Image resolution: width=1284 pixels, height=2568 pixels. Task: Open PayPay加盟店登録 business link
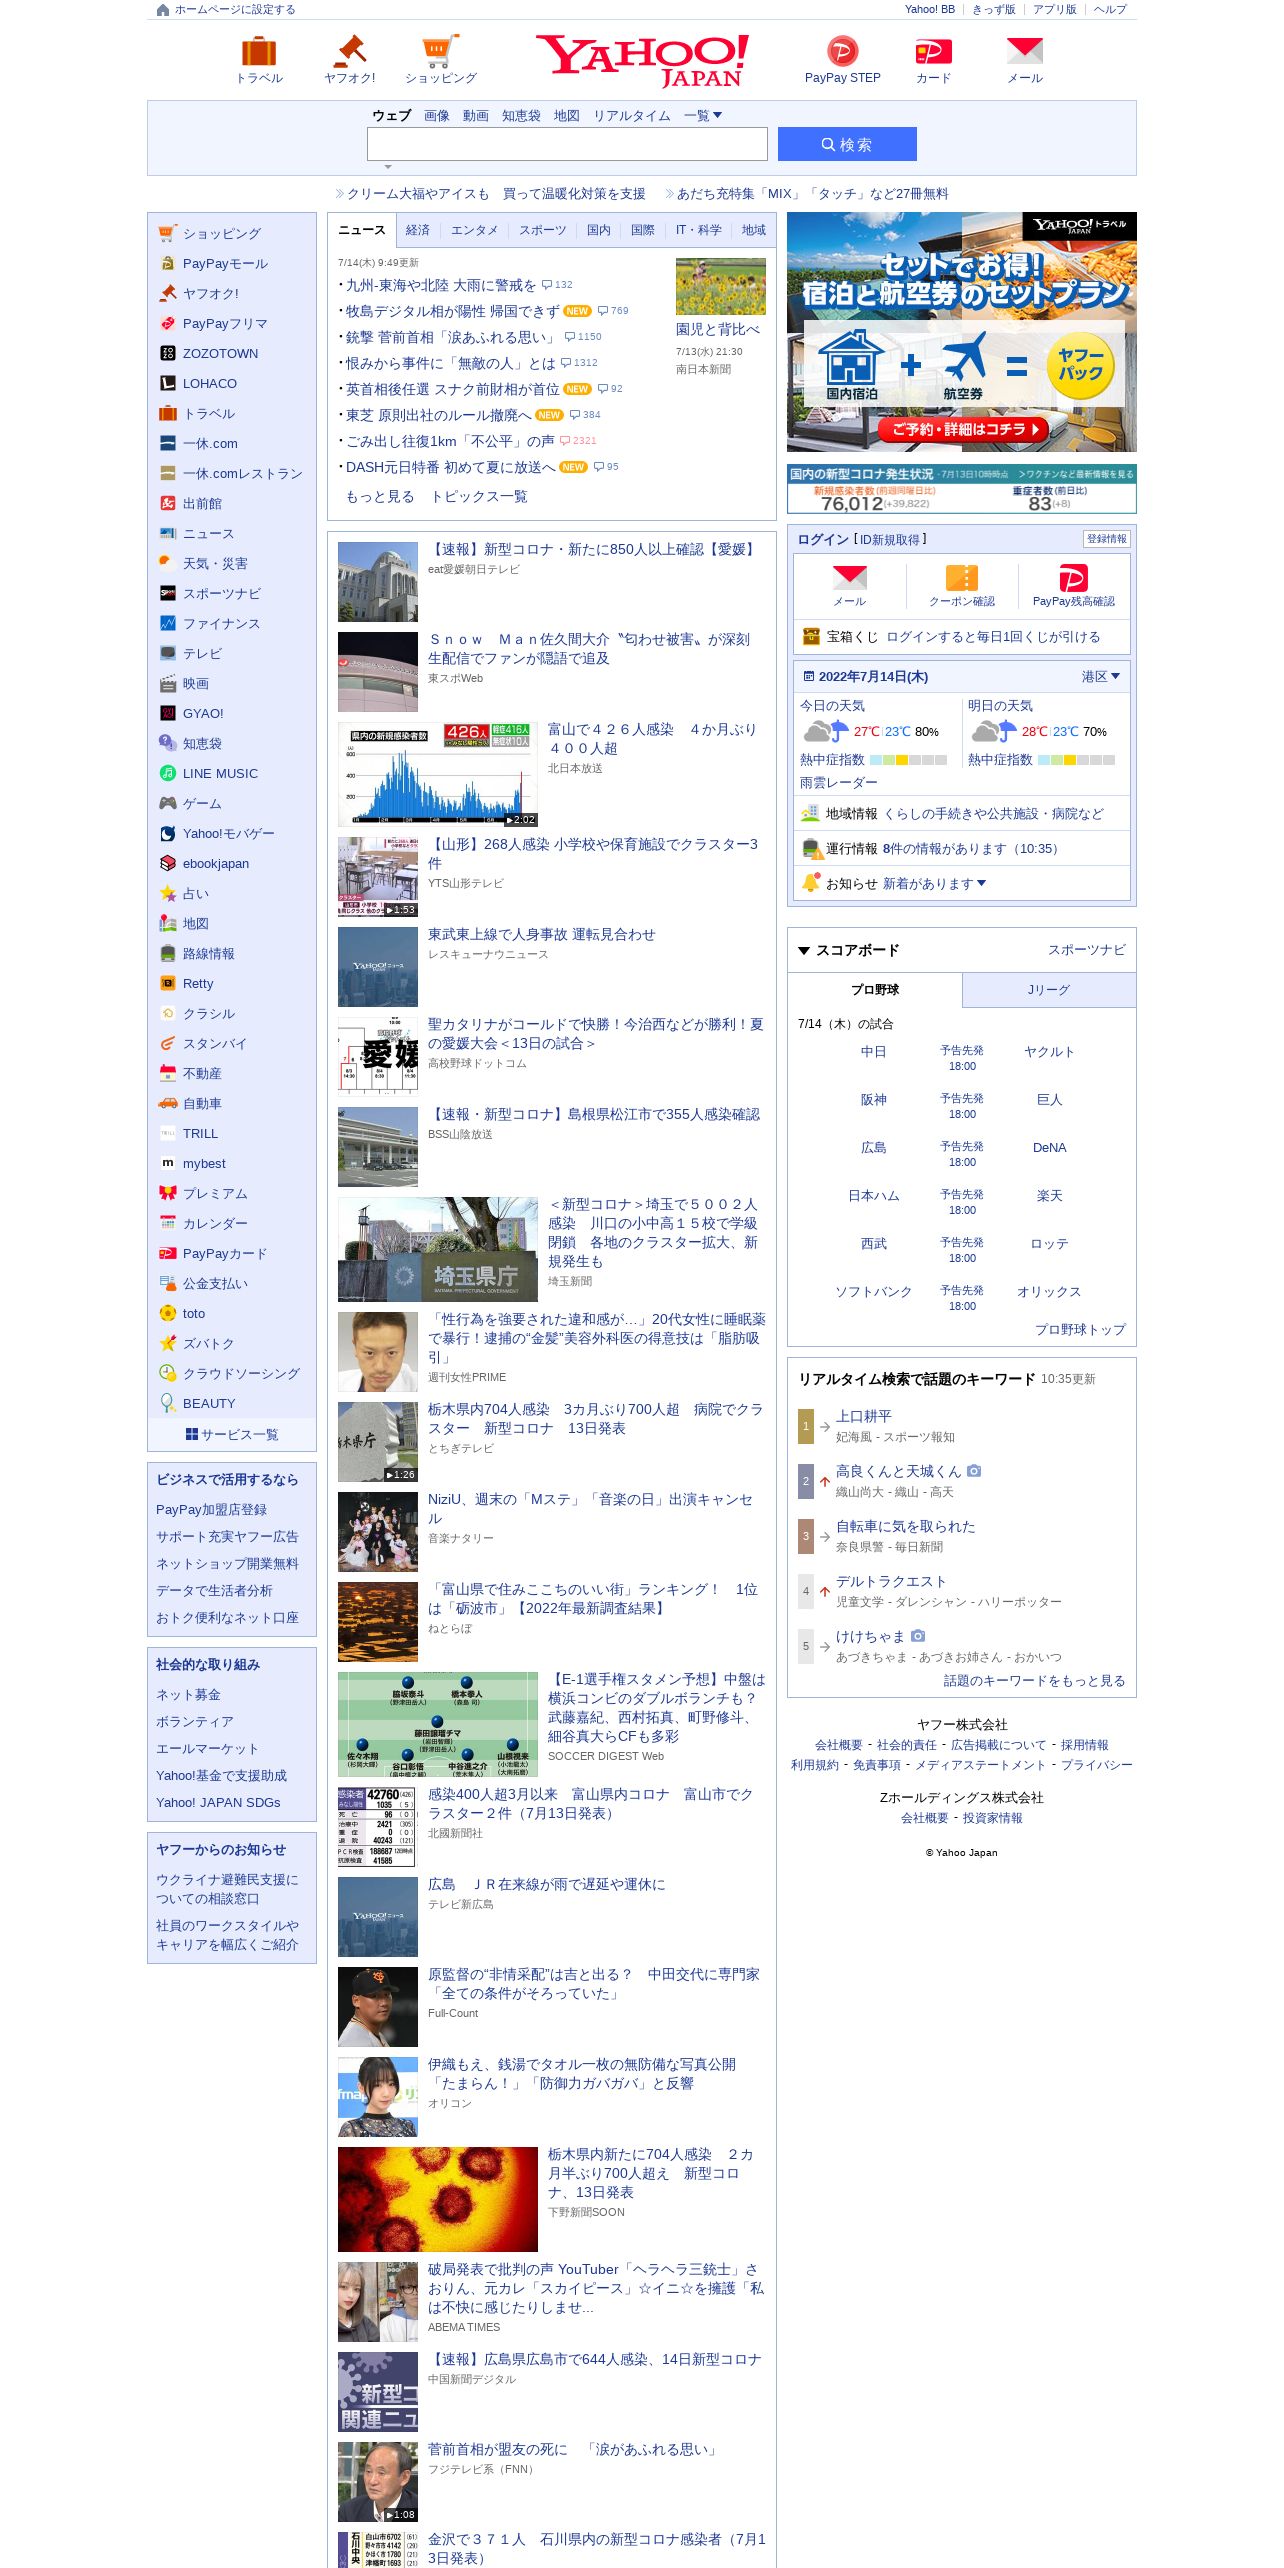click(211, 1510)
